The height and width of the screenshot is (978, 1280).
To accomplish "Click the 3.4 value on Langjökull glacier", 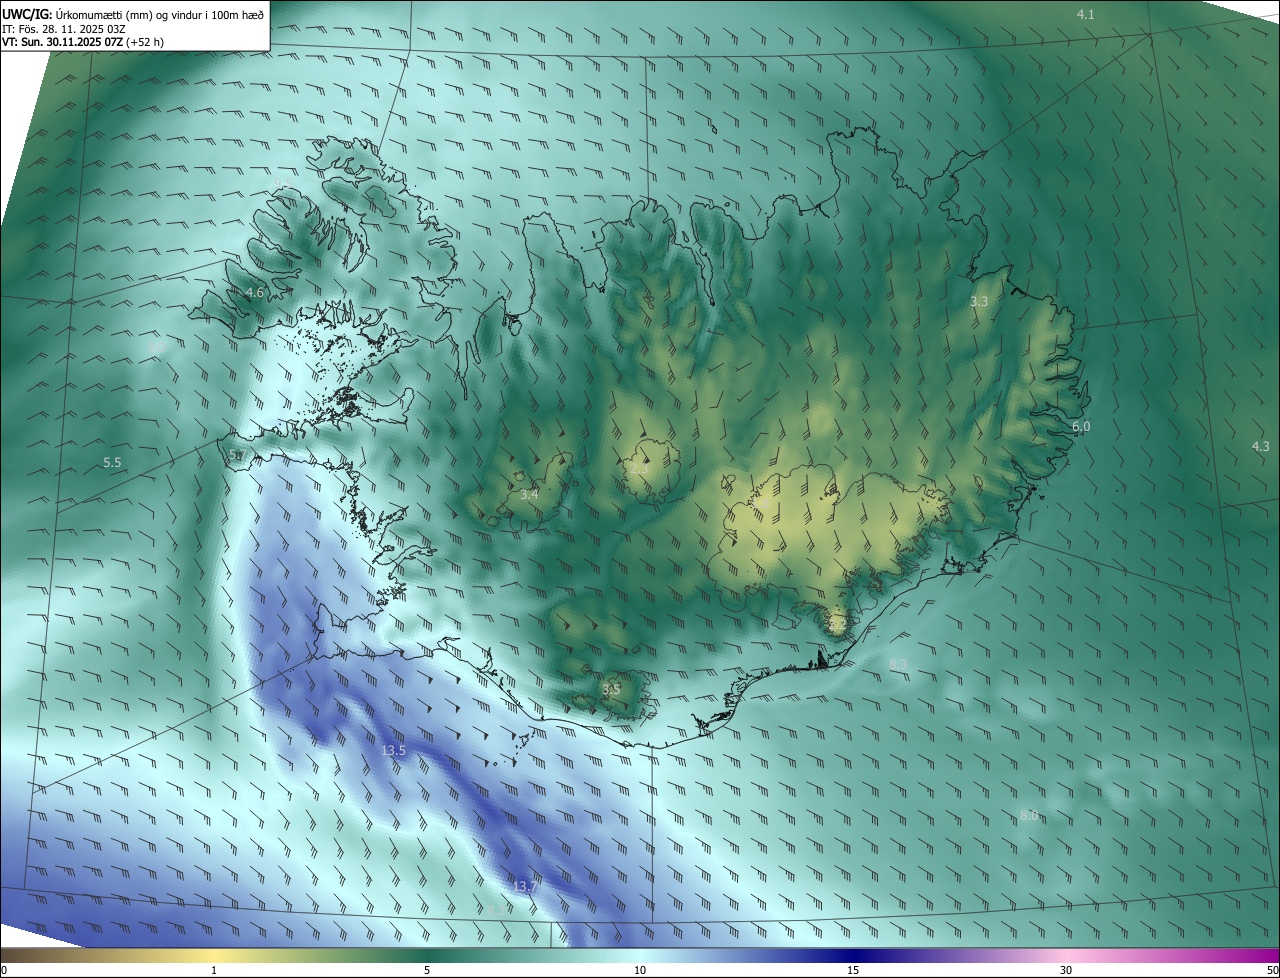I will [x=529, y=494].
